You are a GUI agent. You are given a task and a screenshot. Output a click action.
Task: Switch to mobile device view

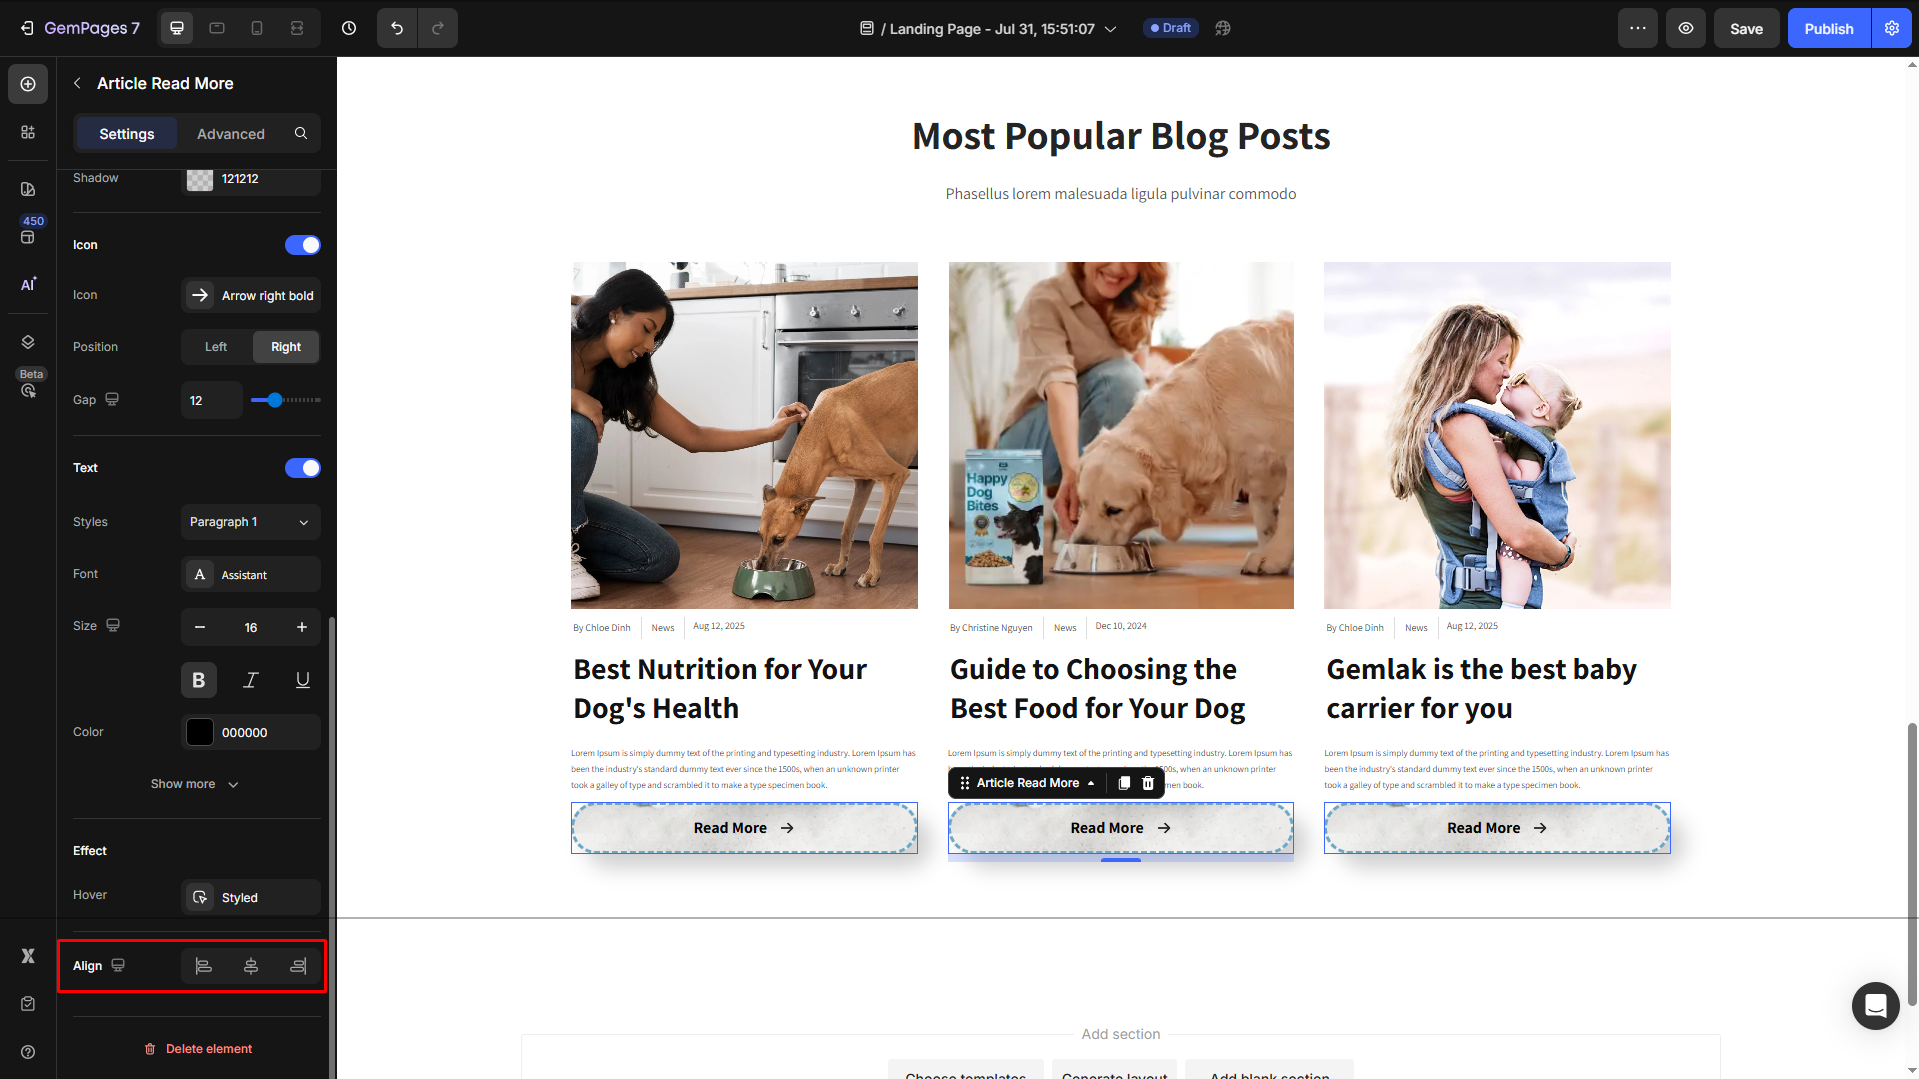pos(257,28)
